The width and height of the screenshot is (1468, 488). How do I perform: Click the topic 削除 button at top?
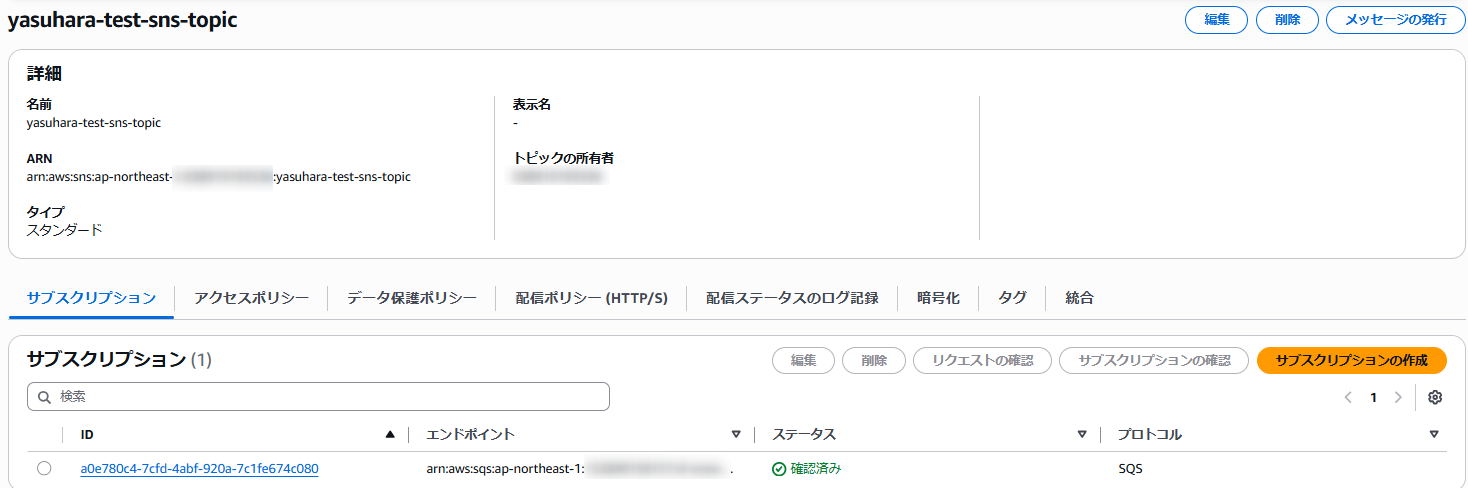[x=1287, y=20]
